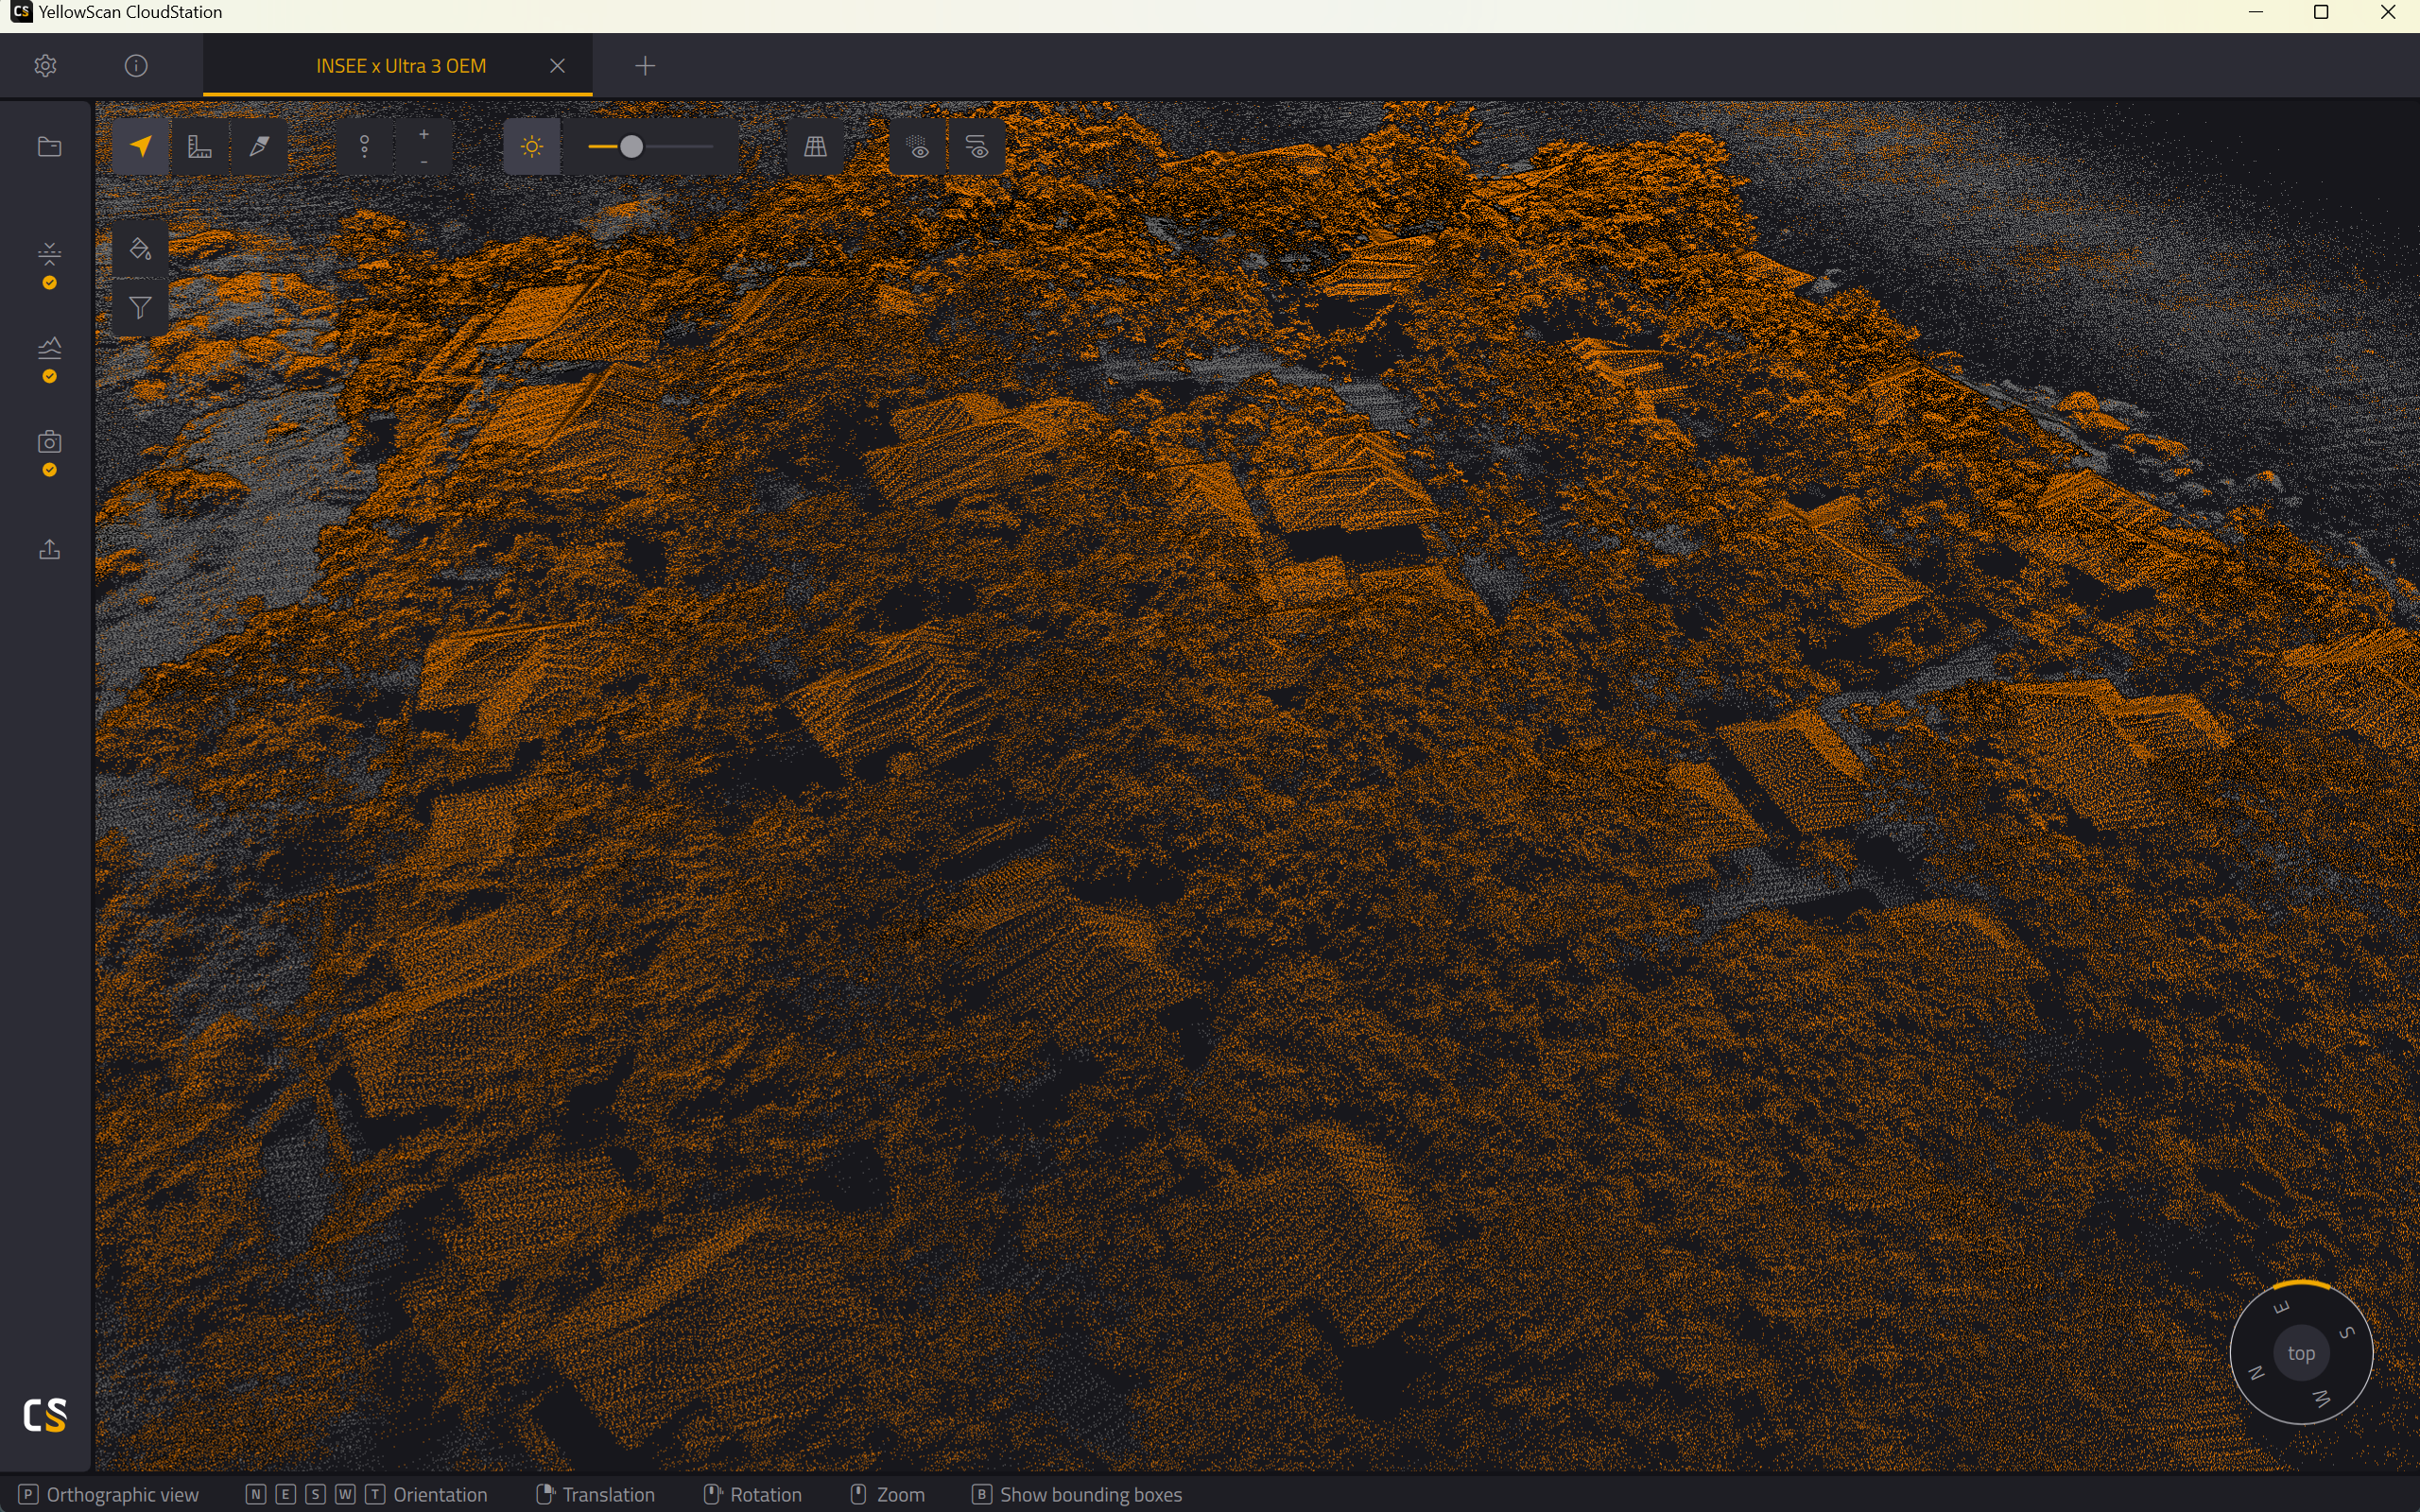
Task: Toggle the ground grid display
Action: click(816, 147)
